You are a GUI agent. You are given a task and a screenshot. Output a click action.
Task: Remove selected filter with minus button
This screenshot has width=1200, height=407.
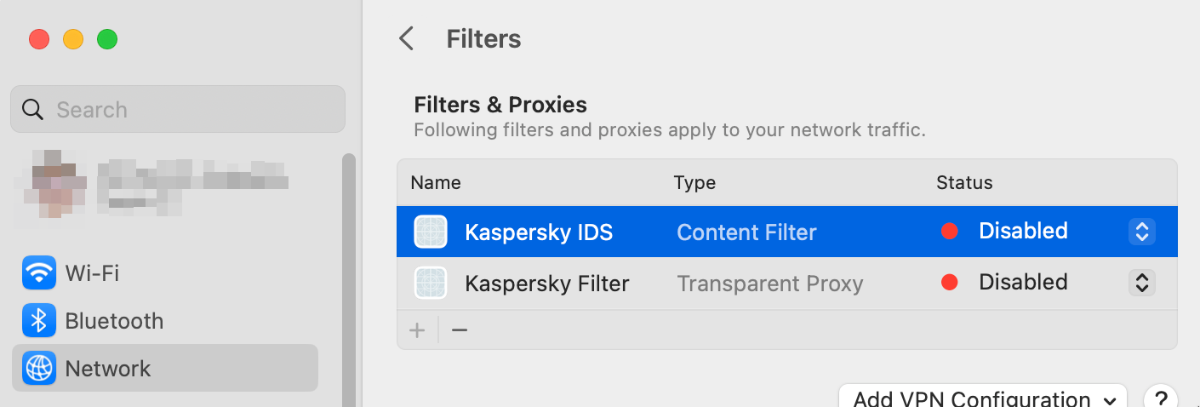coord(459,330)
